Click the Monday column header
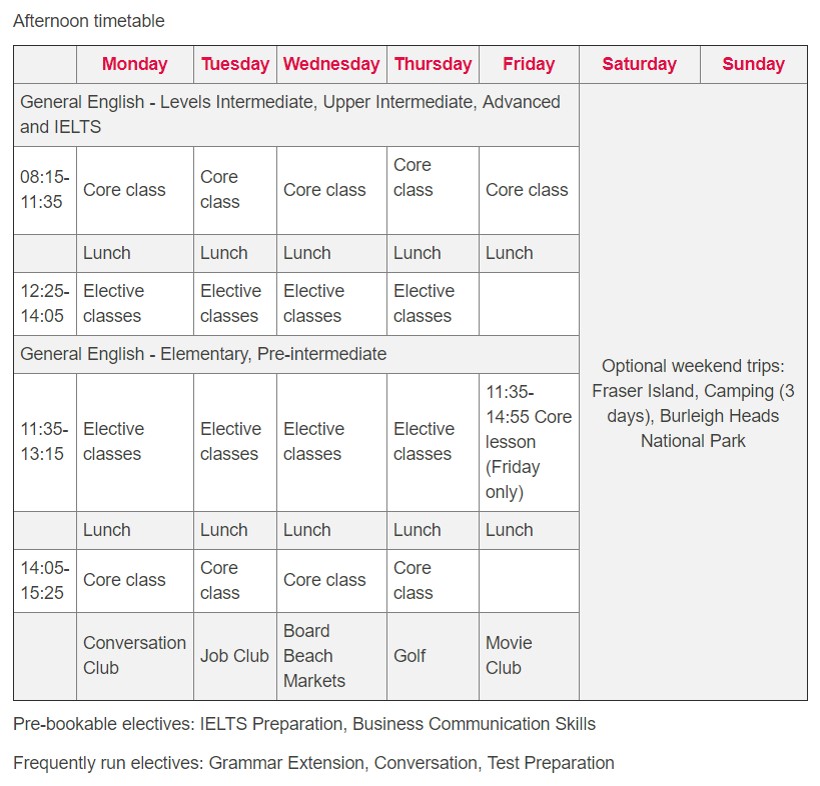The height and width of the screenshot is (786, 820). pos(135,64)
